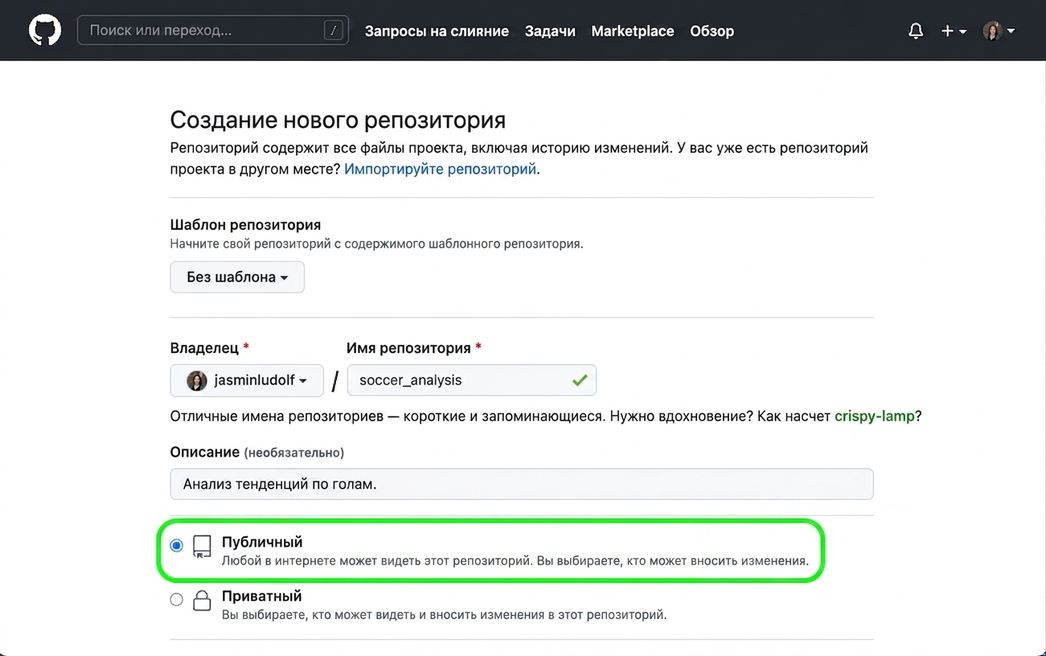Click the "Шаблон репозитория" label

245,225
